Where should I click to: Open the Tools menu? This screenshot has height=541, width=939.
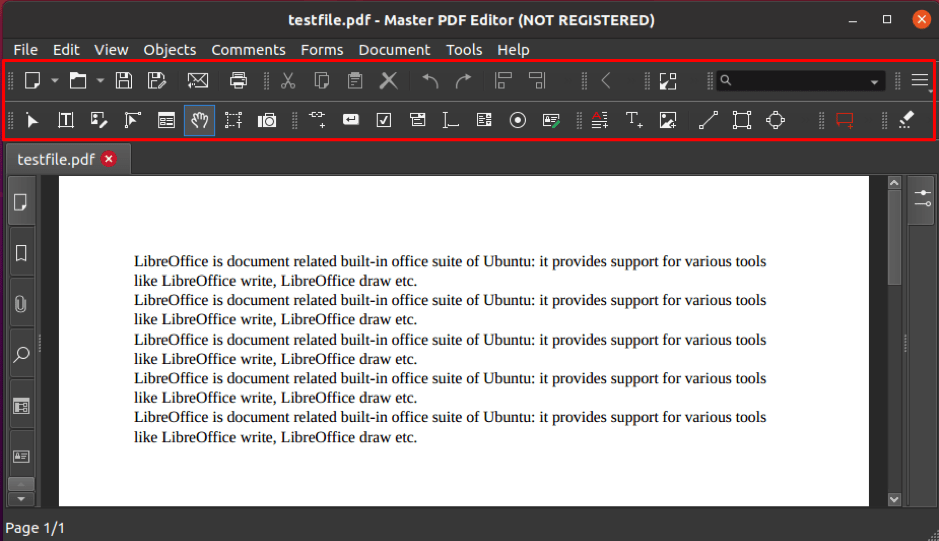click(464, 50)
